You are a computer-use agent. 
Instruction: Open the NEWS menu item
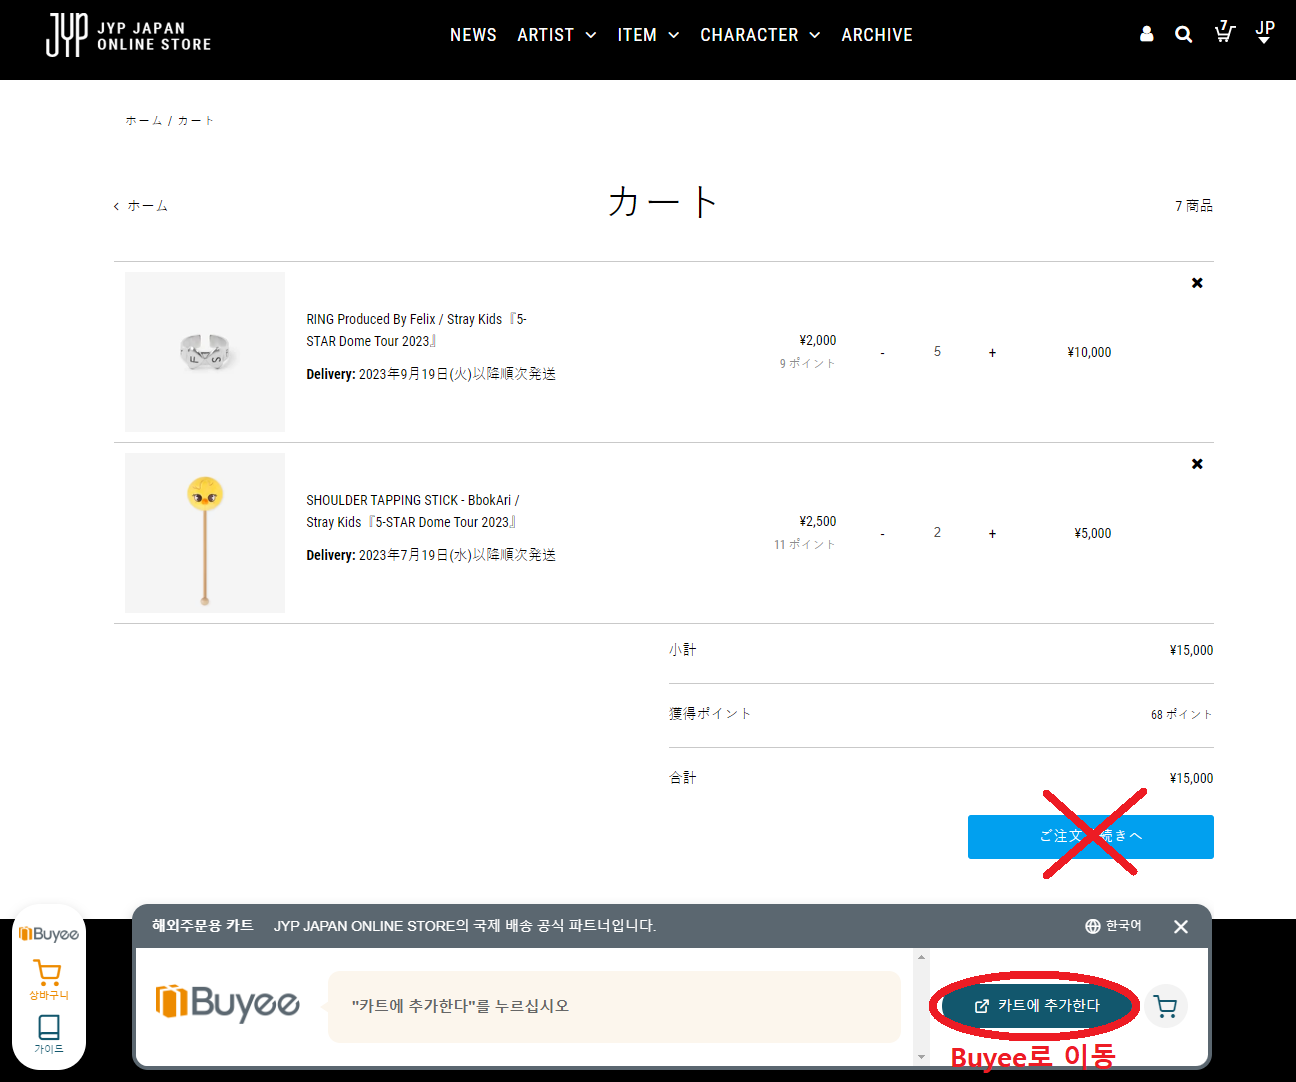(x=473, y=35)
